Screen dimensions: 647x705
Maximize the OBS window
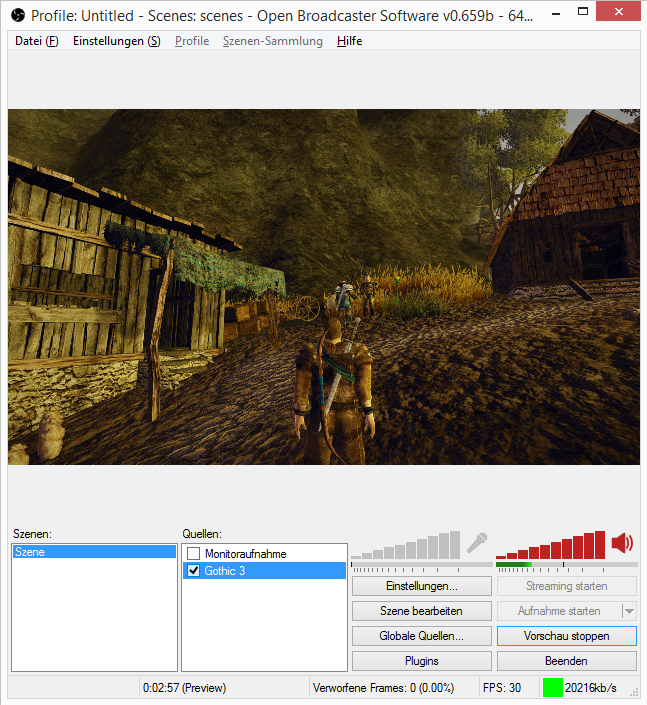click(583, 12)
